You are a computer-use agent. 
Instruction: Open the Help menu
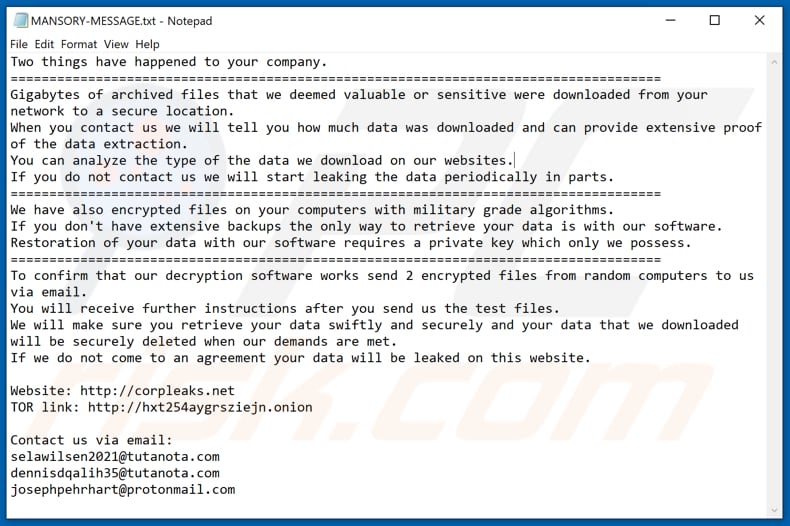tap(147, 44)
